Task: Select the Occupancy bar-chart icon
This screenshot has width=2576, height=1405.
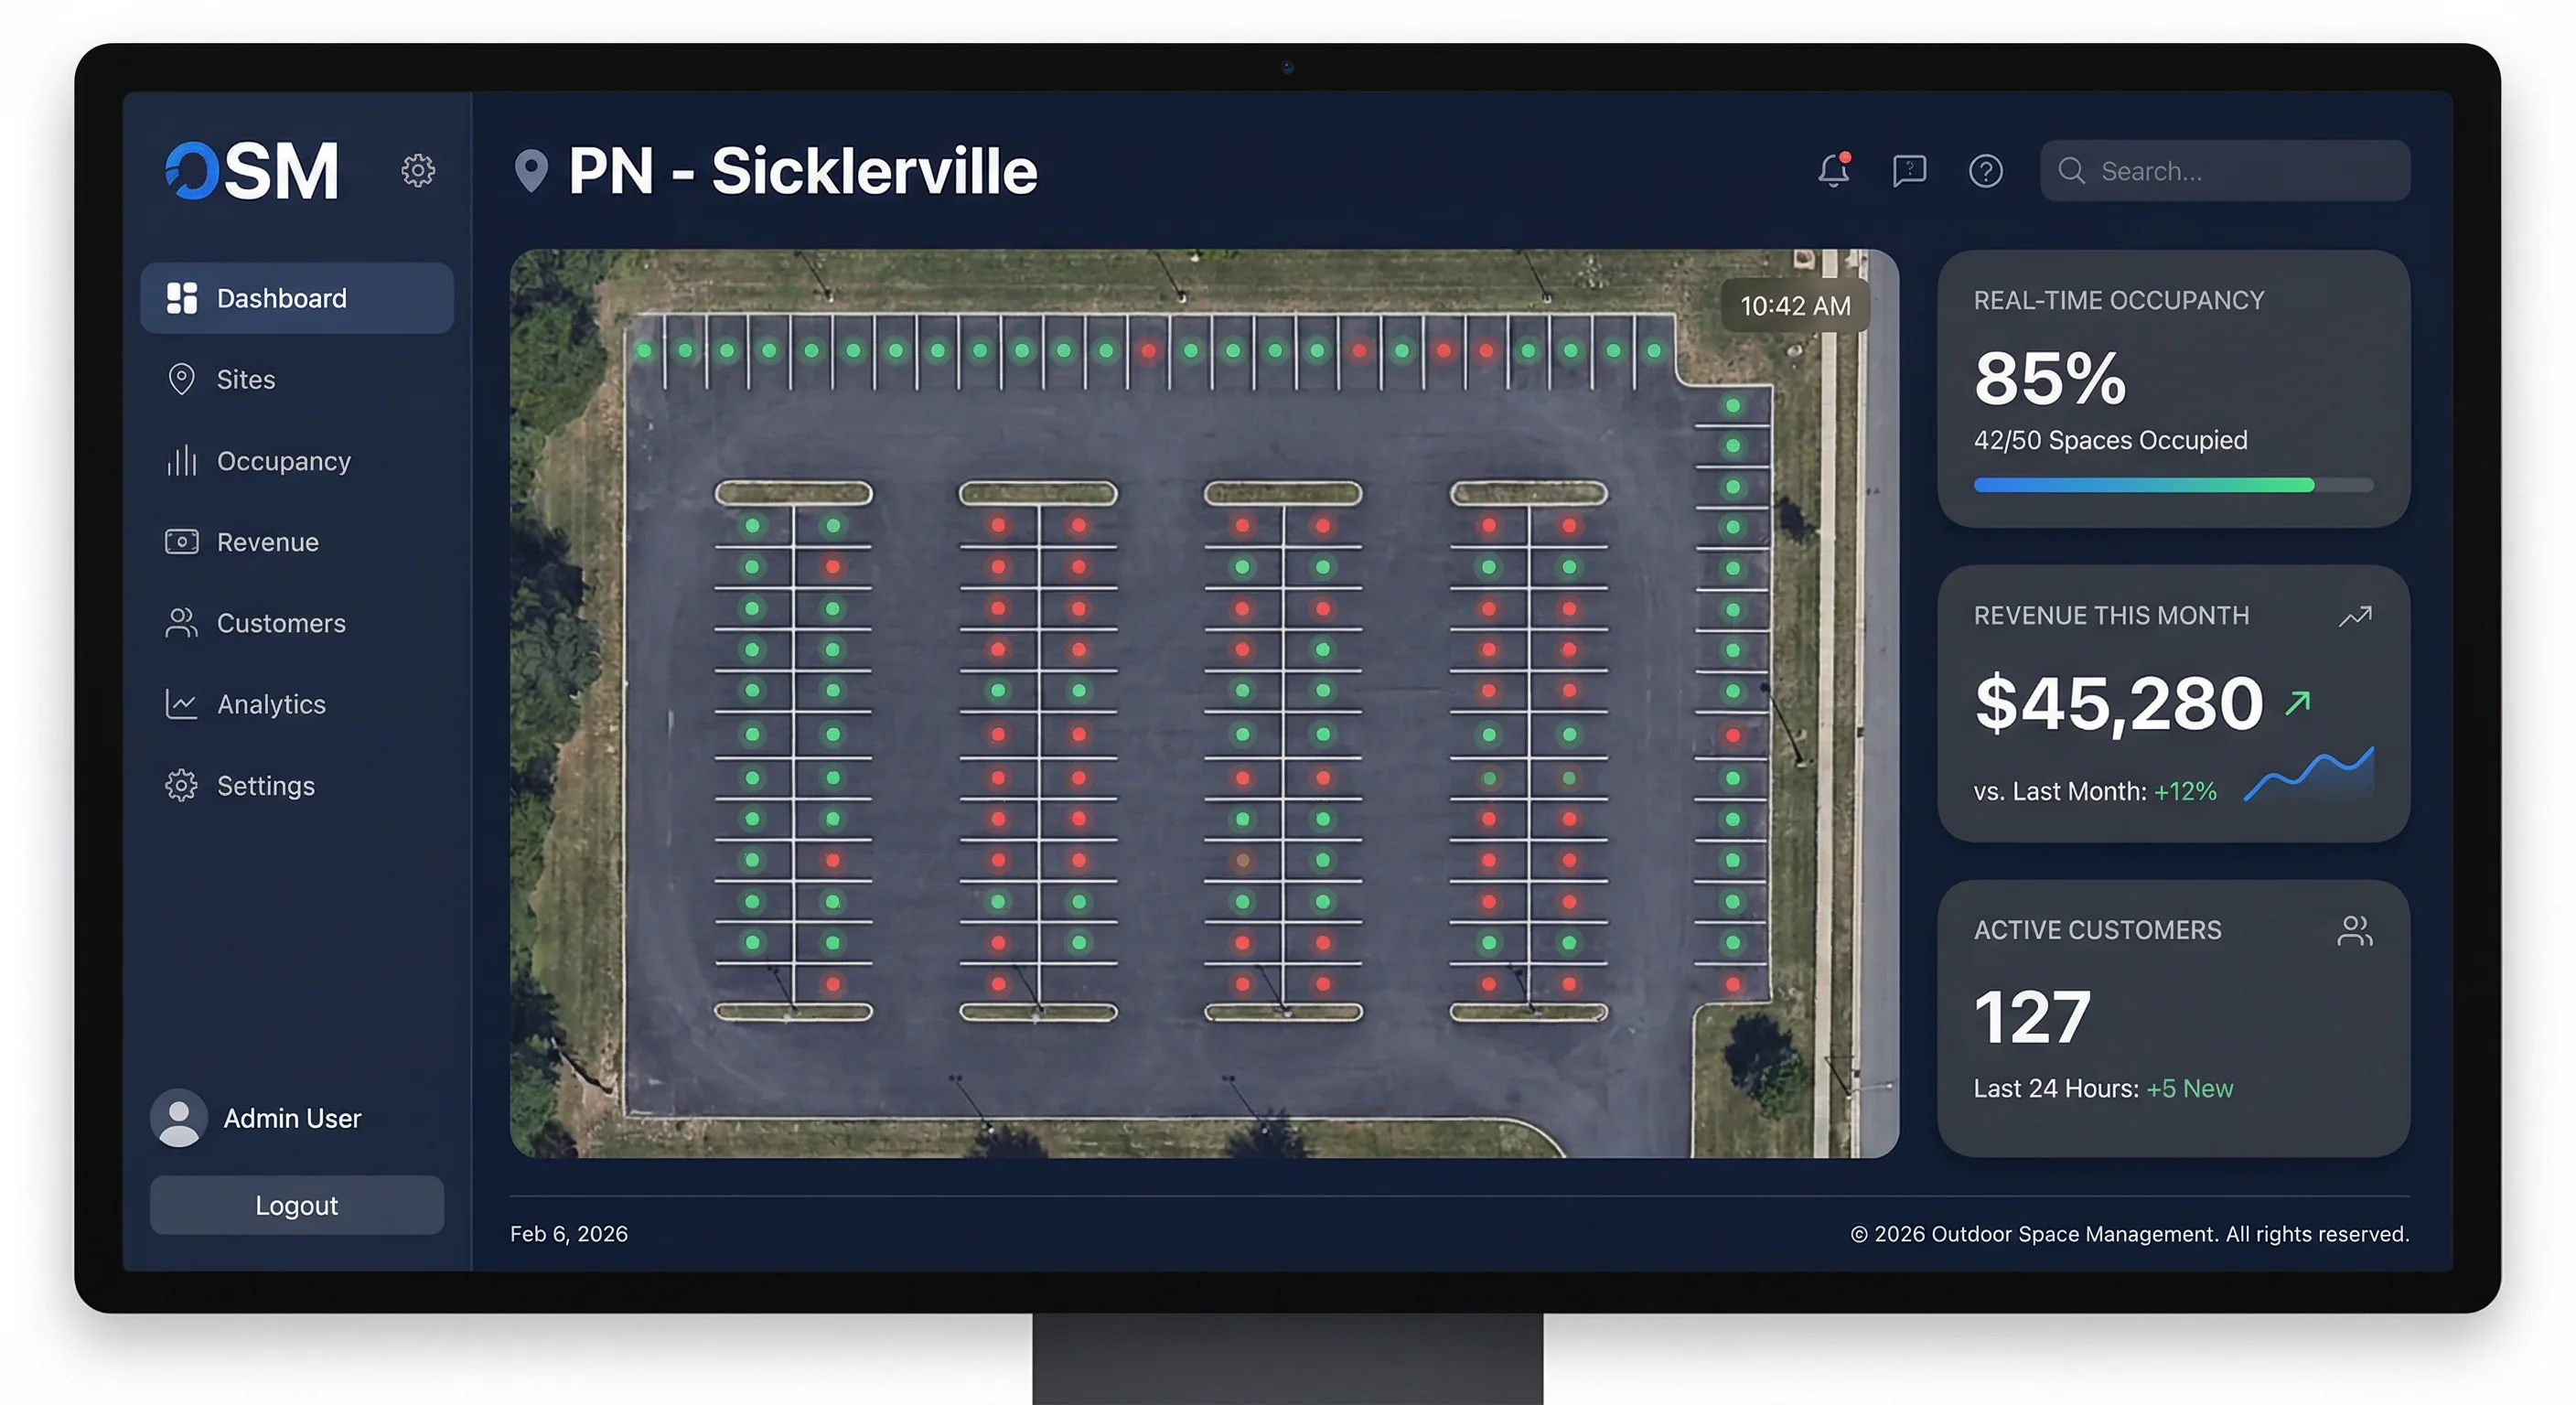Action: point(183,461)
